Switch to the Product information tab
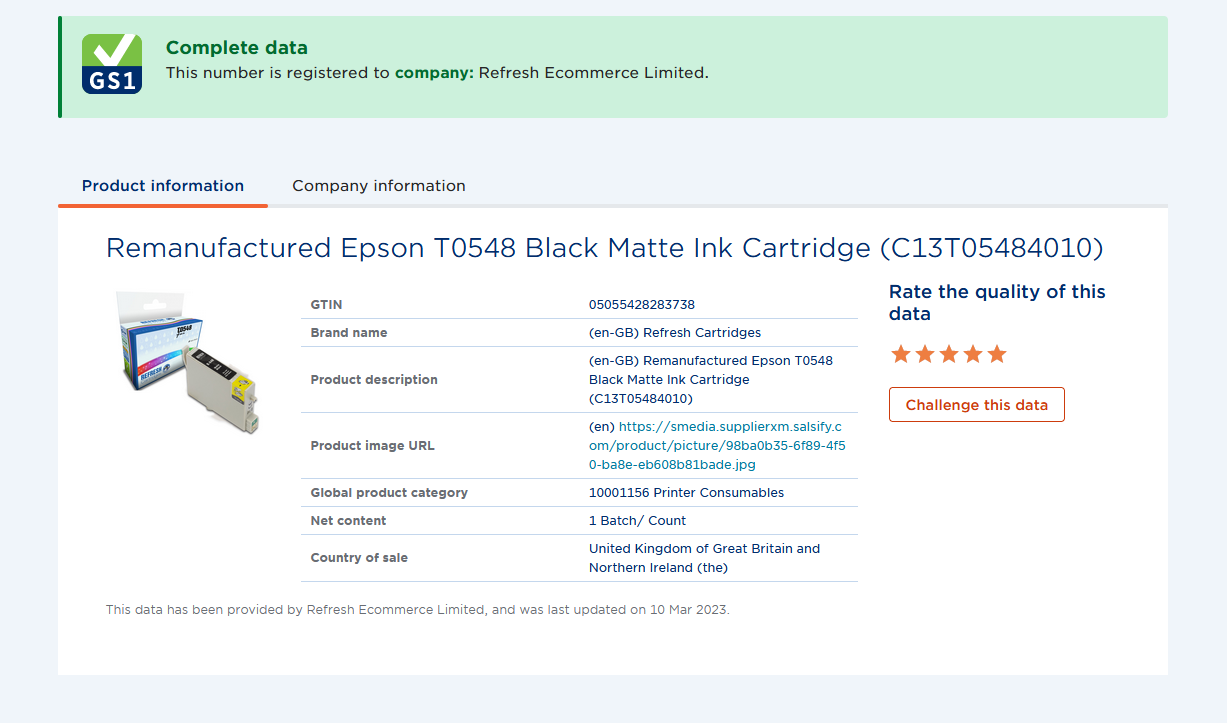This screenshot has width=1227, height=723. pos(163,186)
